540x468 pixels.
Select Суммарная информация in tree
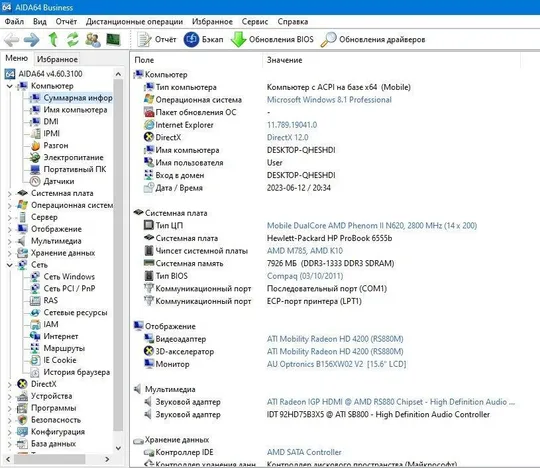pyautogui.click(x=71, y=98)
